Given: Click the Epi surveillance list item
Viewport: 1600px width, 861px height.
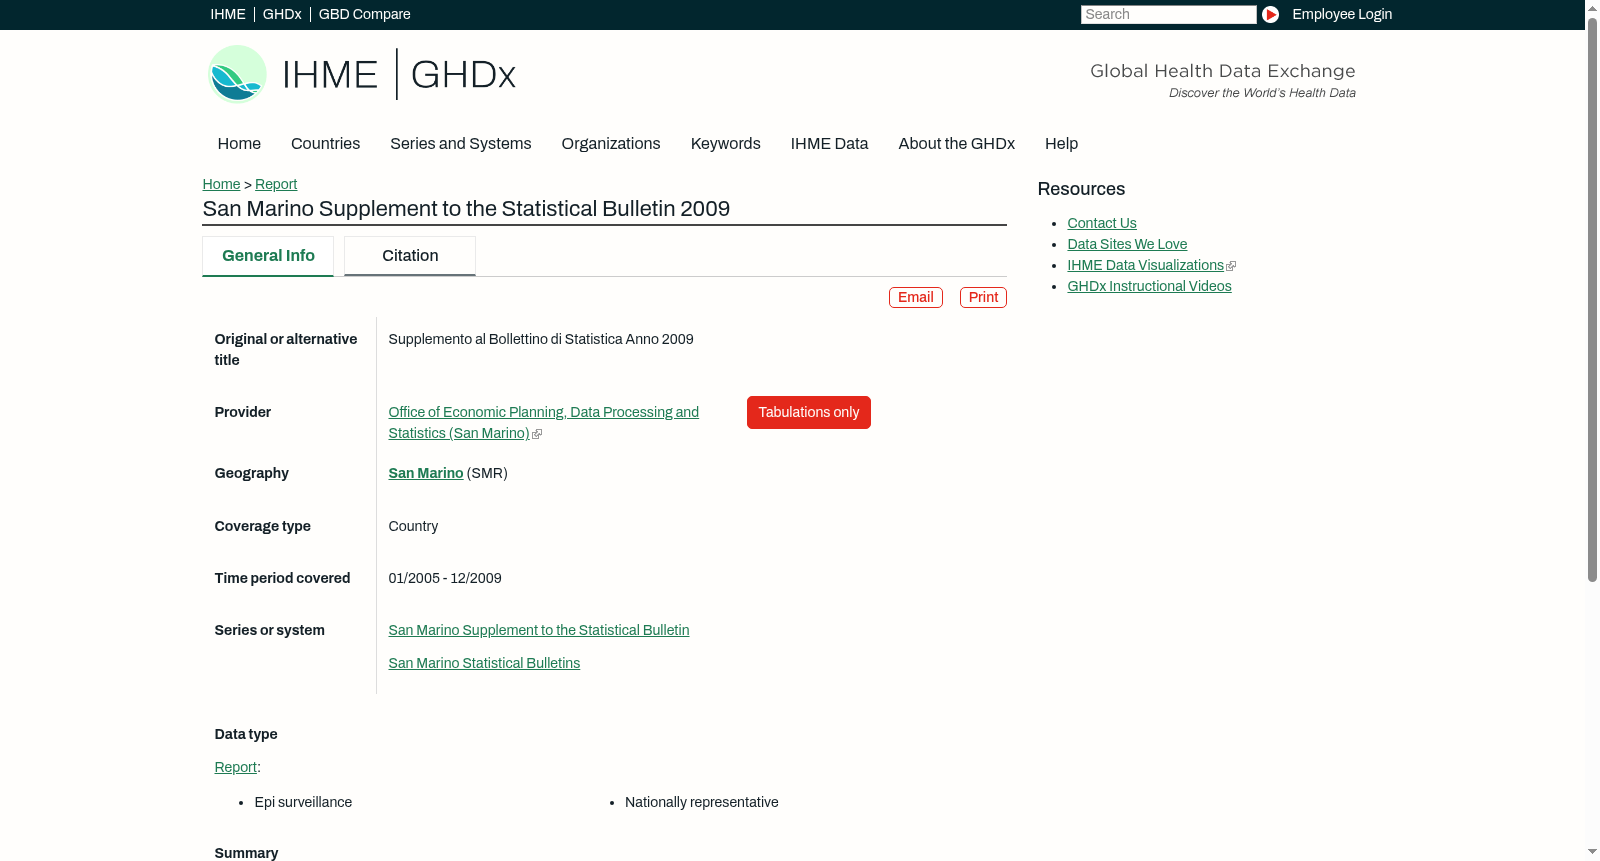Looking at the screenshot, I should pyautogui.click(x=303, y=802).
